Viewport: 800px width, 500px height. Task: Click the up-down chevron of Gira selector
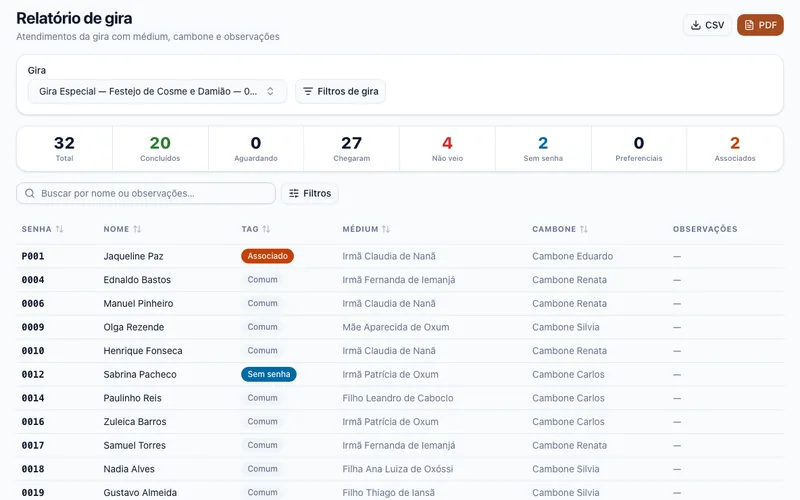270,91
